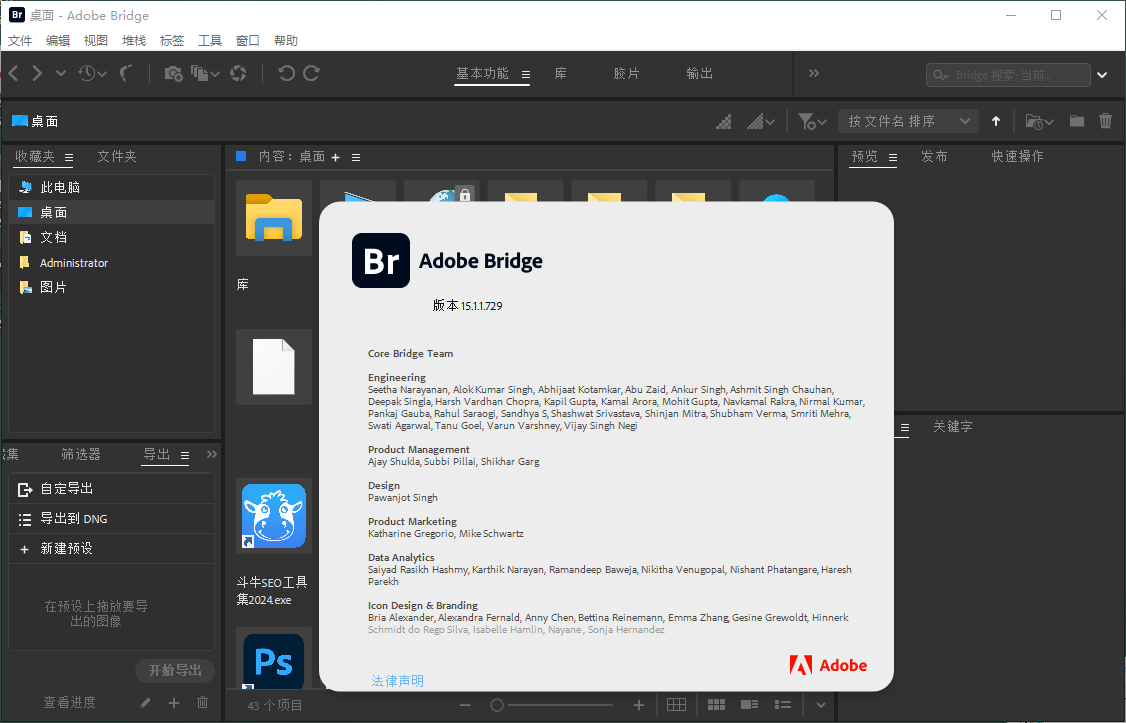The image size is (1126, 723).
Task: Switch to the 基本功能 workspace
Action: click(x=482, y=73)
